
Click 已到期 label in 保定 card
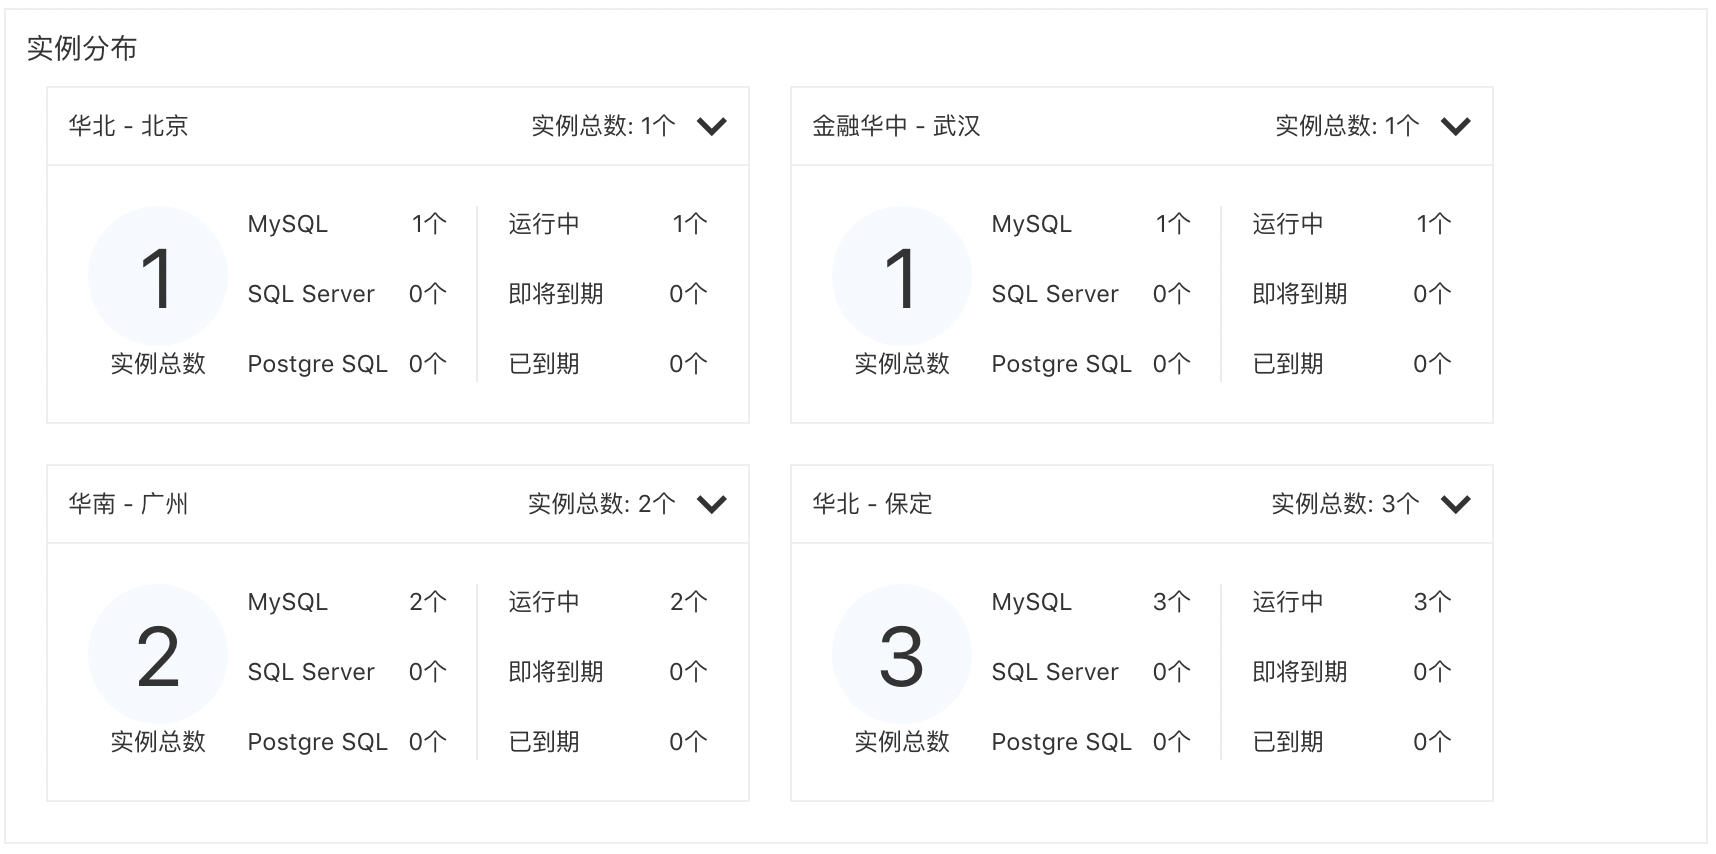(x=1288, y=742)
